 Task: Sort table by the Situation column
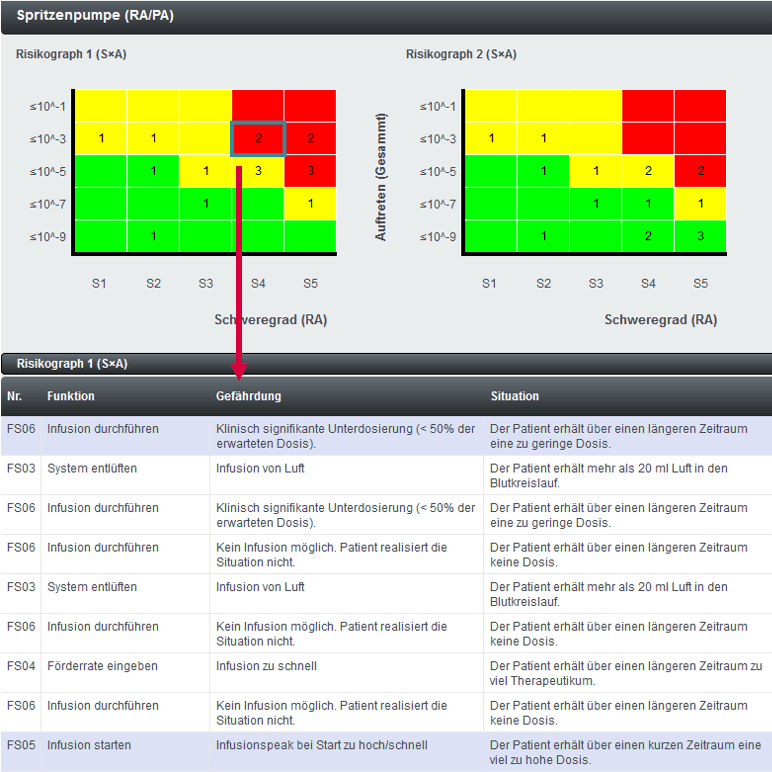click(515, 396)
